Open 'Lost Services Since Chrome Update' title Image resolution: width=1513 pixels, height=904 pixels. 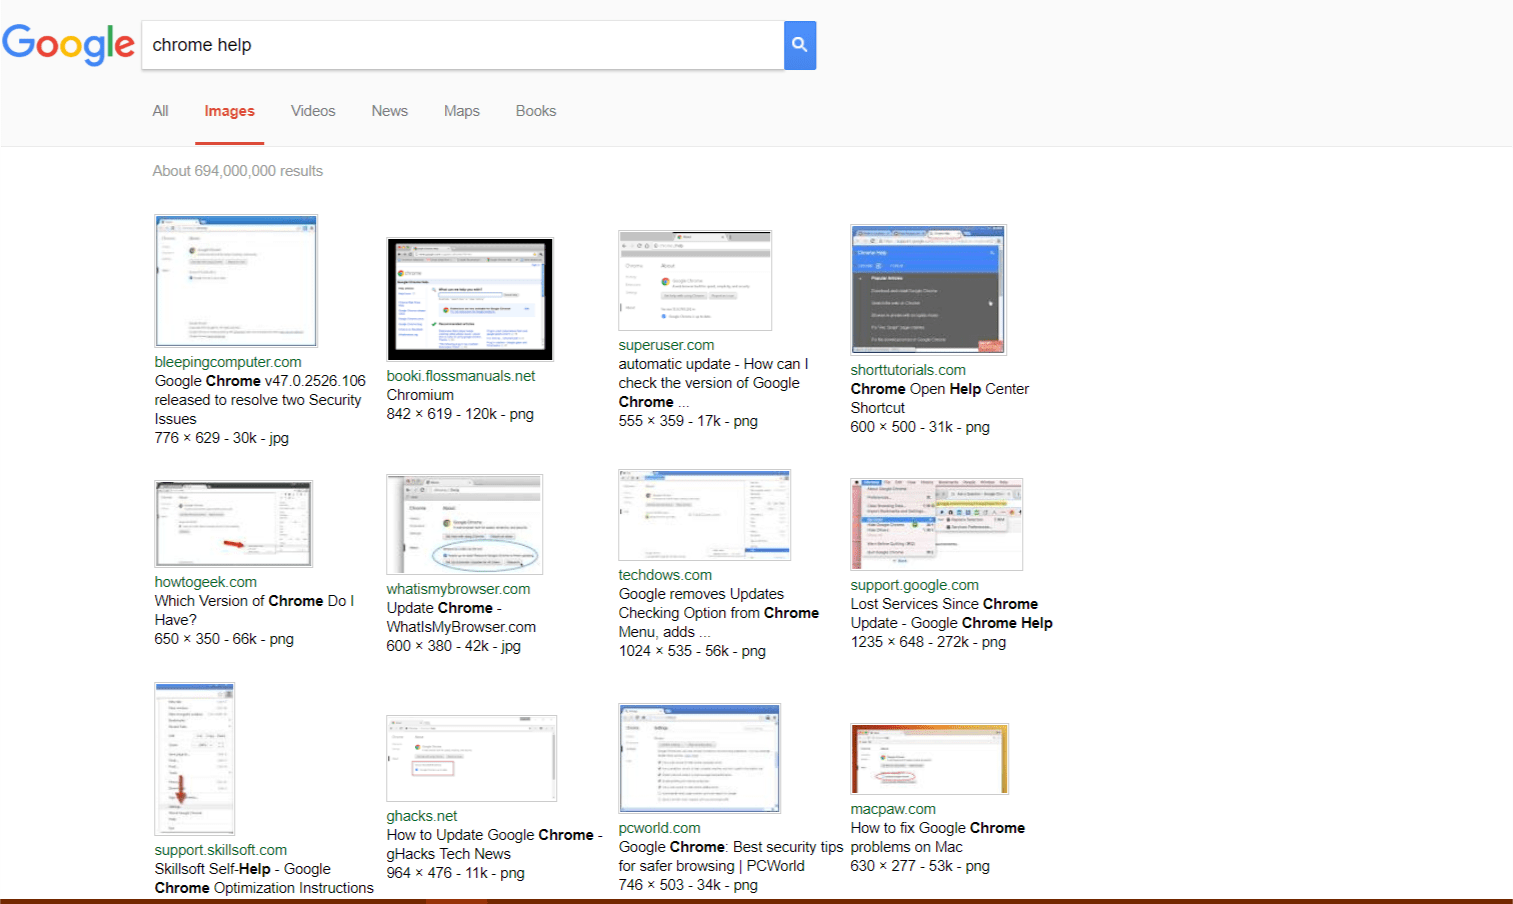[x=952, y=613]
